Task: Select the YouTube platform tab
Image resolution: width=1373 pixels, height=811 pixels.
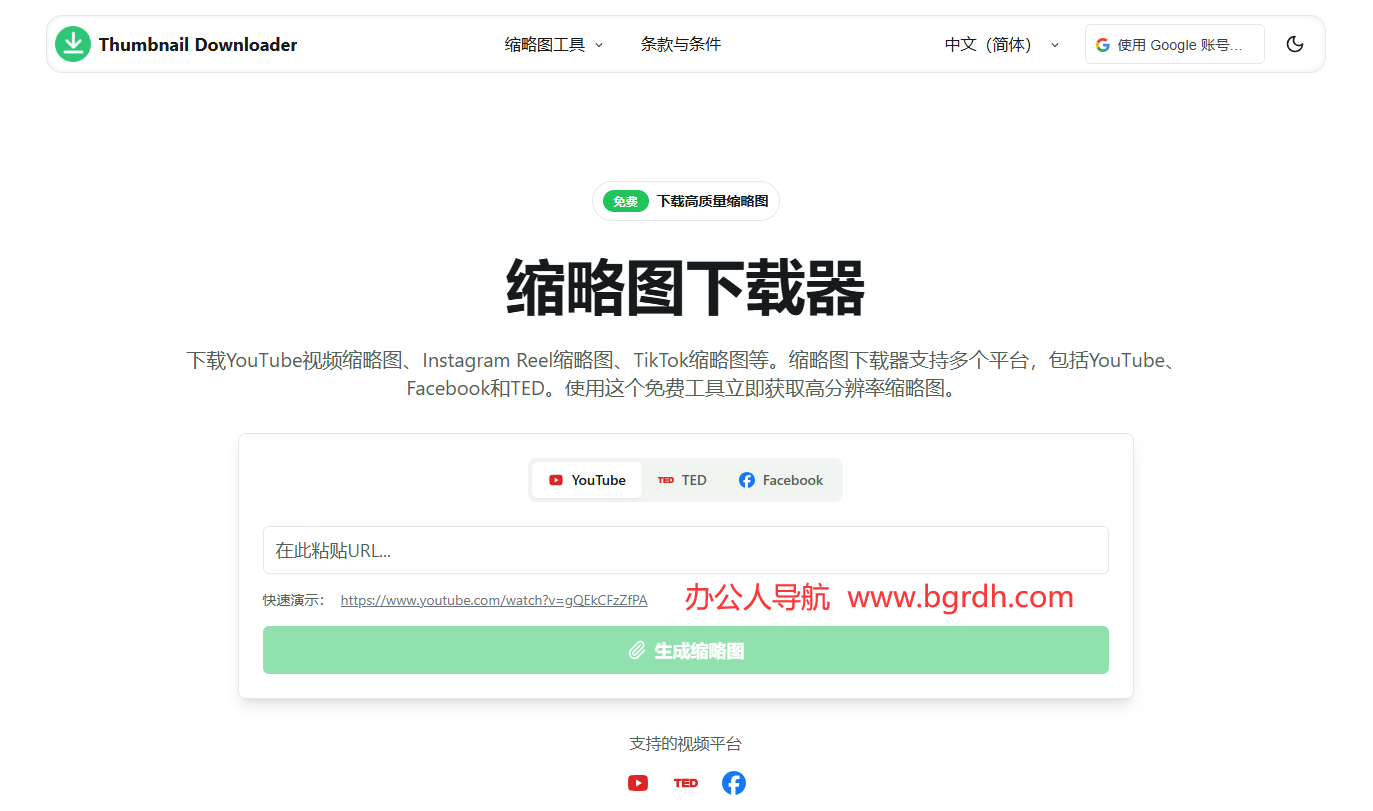Action: click(x=587, y=479)
